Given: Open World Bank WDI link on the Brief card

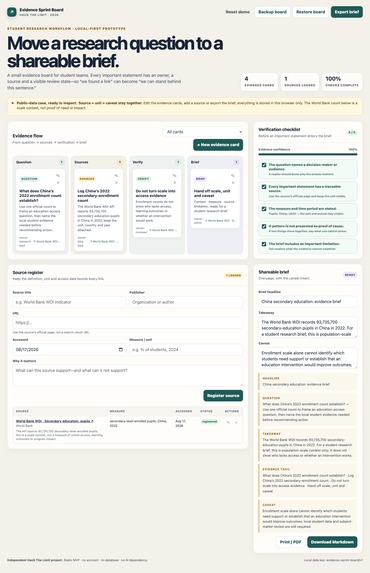Looking at the screenshot, I should coord(220,221).
